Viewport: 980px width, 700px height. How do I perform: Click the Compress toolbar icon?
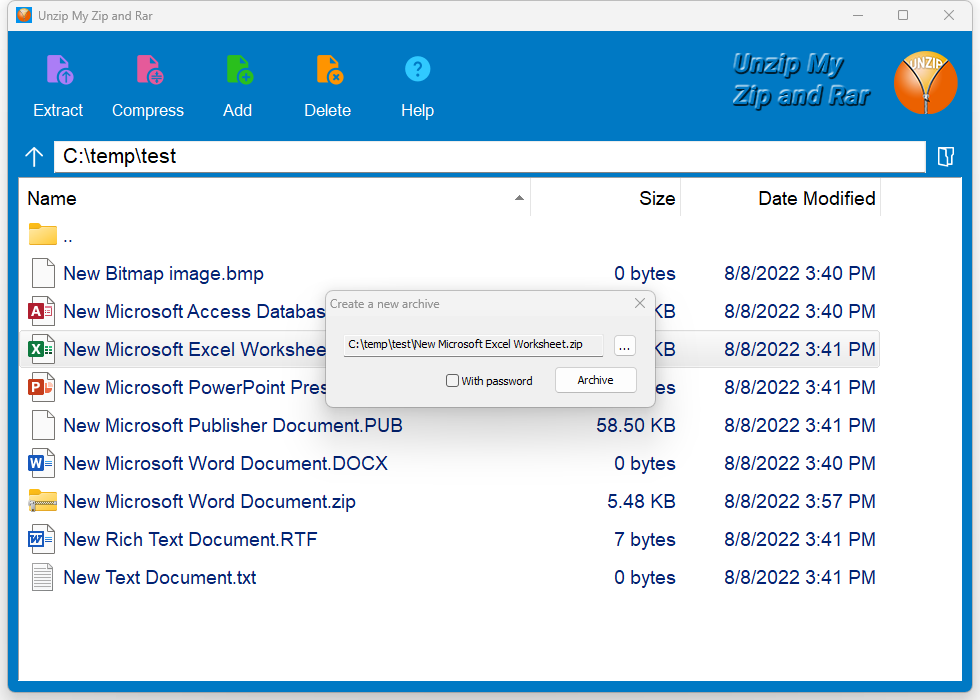click(149, 69)
